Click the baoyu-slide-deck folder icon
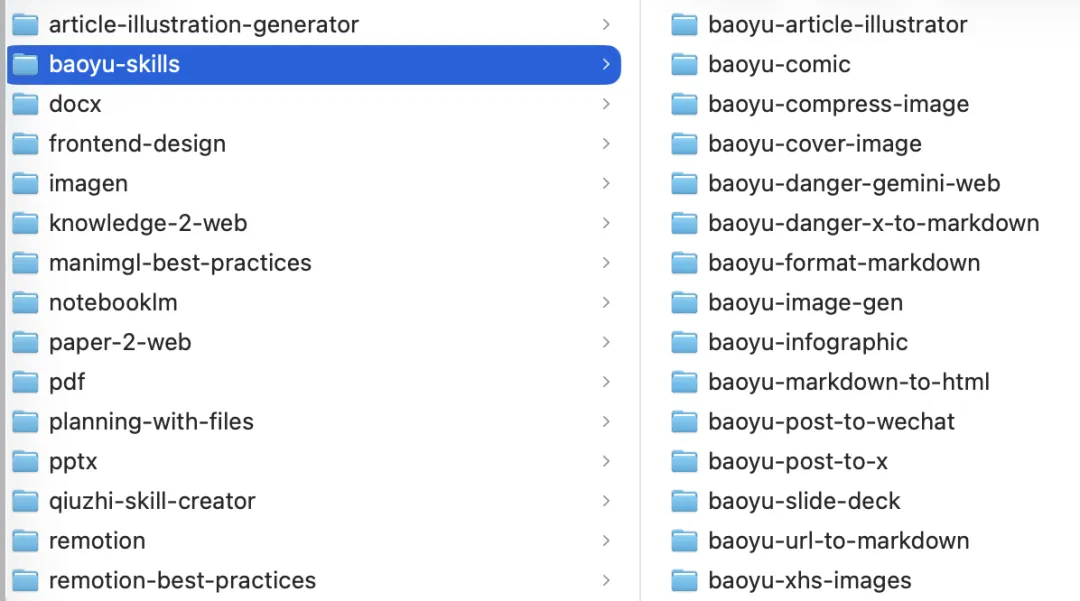The width and height of the screenshot is (1080, 601). point(684,501)
